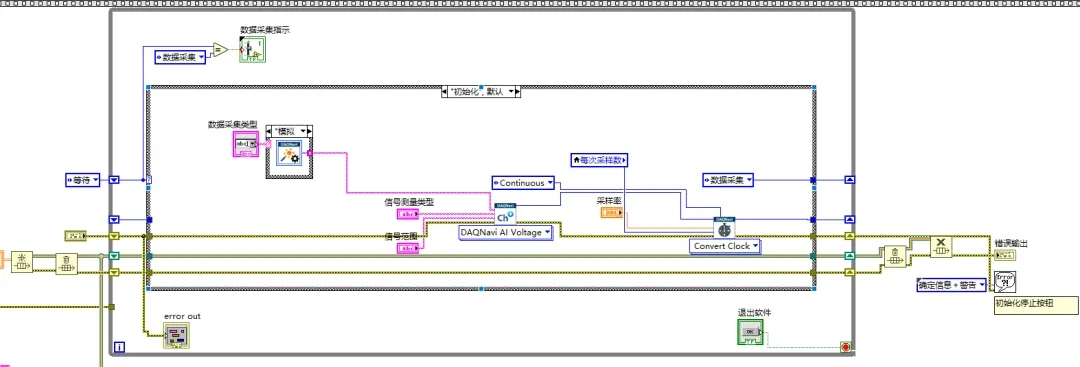Select the DAQNavi timing clock node

click(x=724, y=228)
